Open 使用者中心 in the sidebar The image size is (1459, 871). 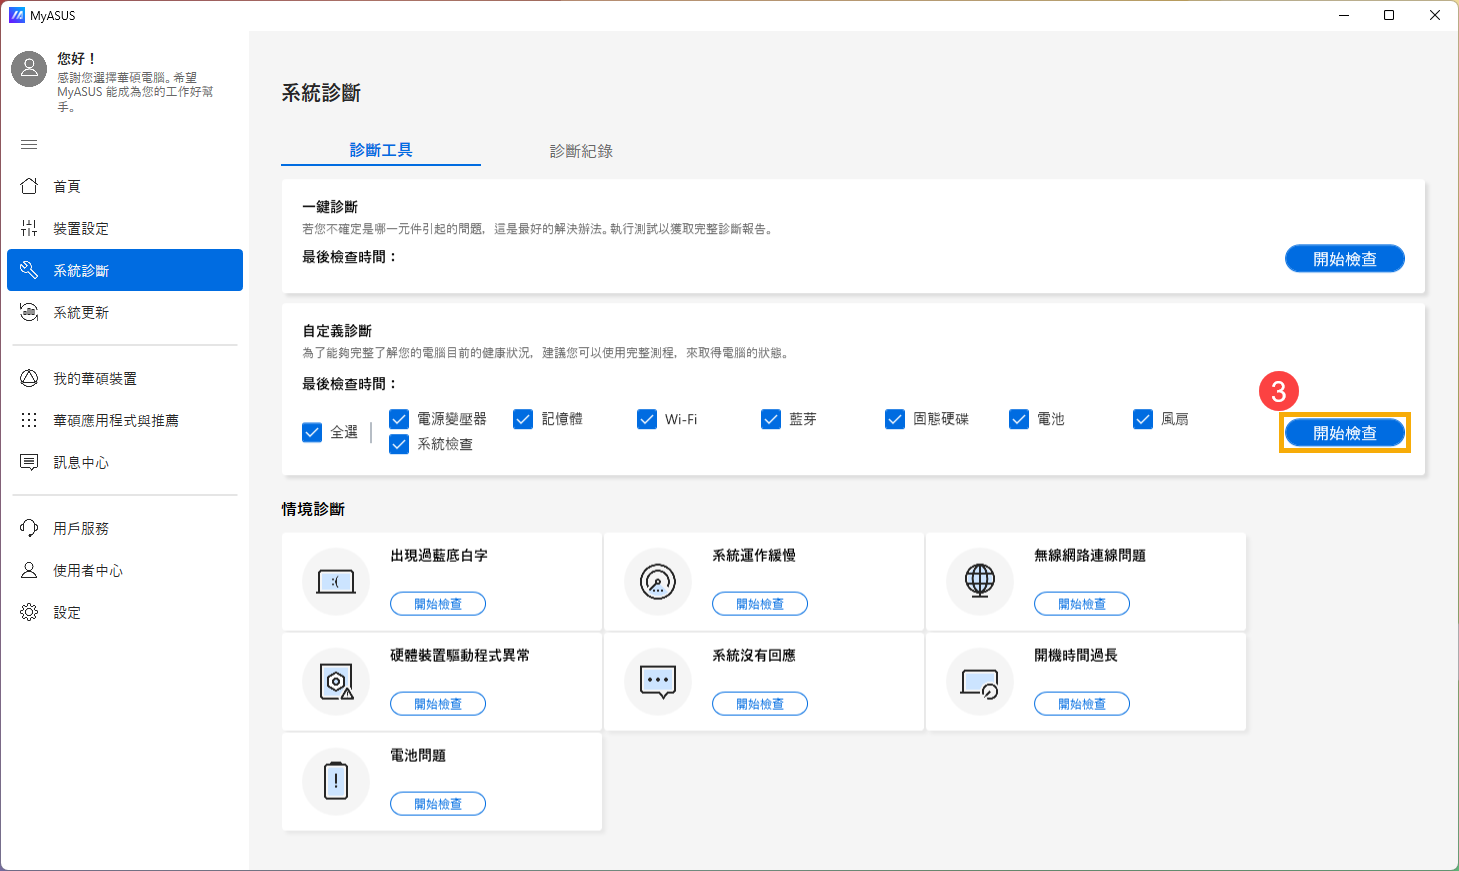tap(125, 570)
